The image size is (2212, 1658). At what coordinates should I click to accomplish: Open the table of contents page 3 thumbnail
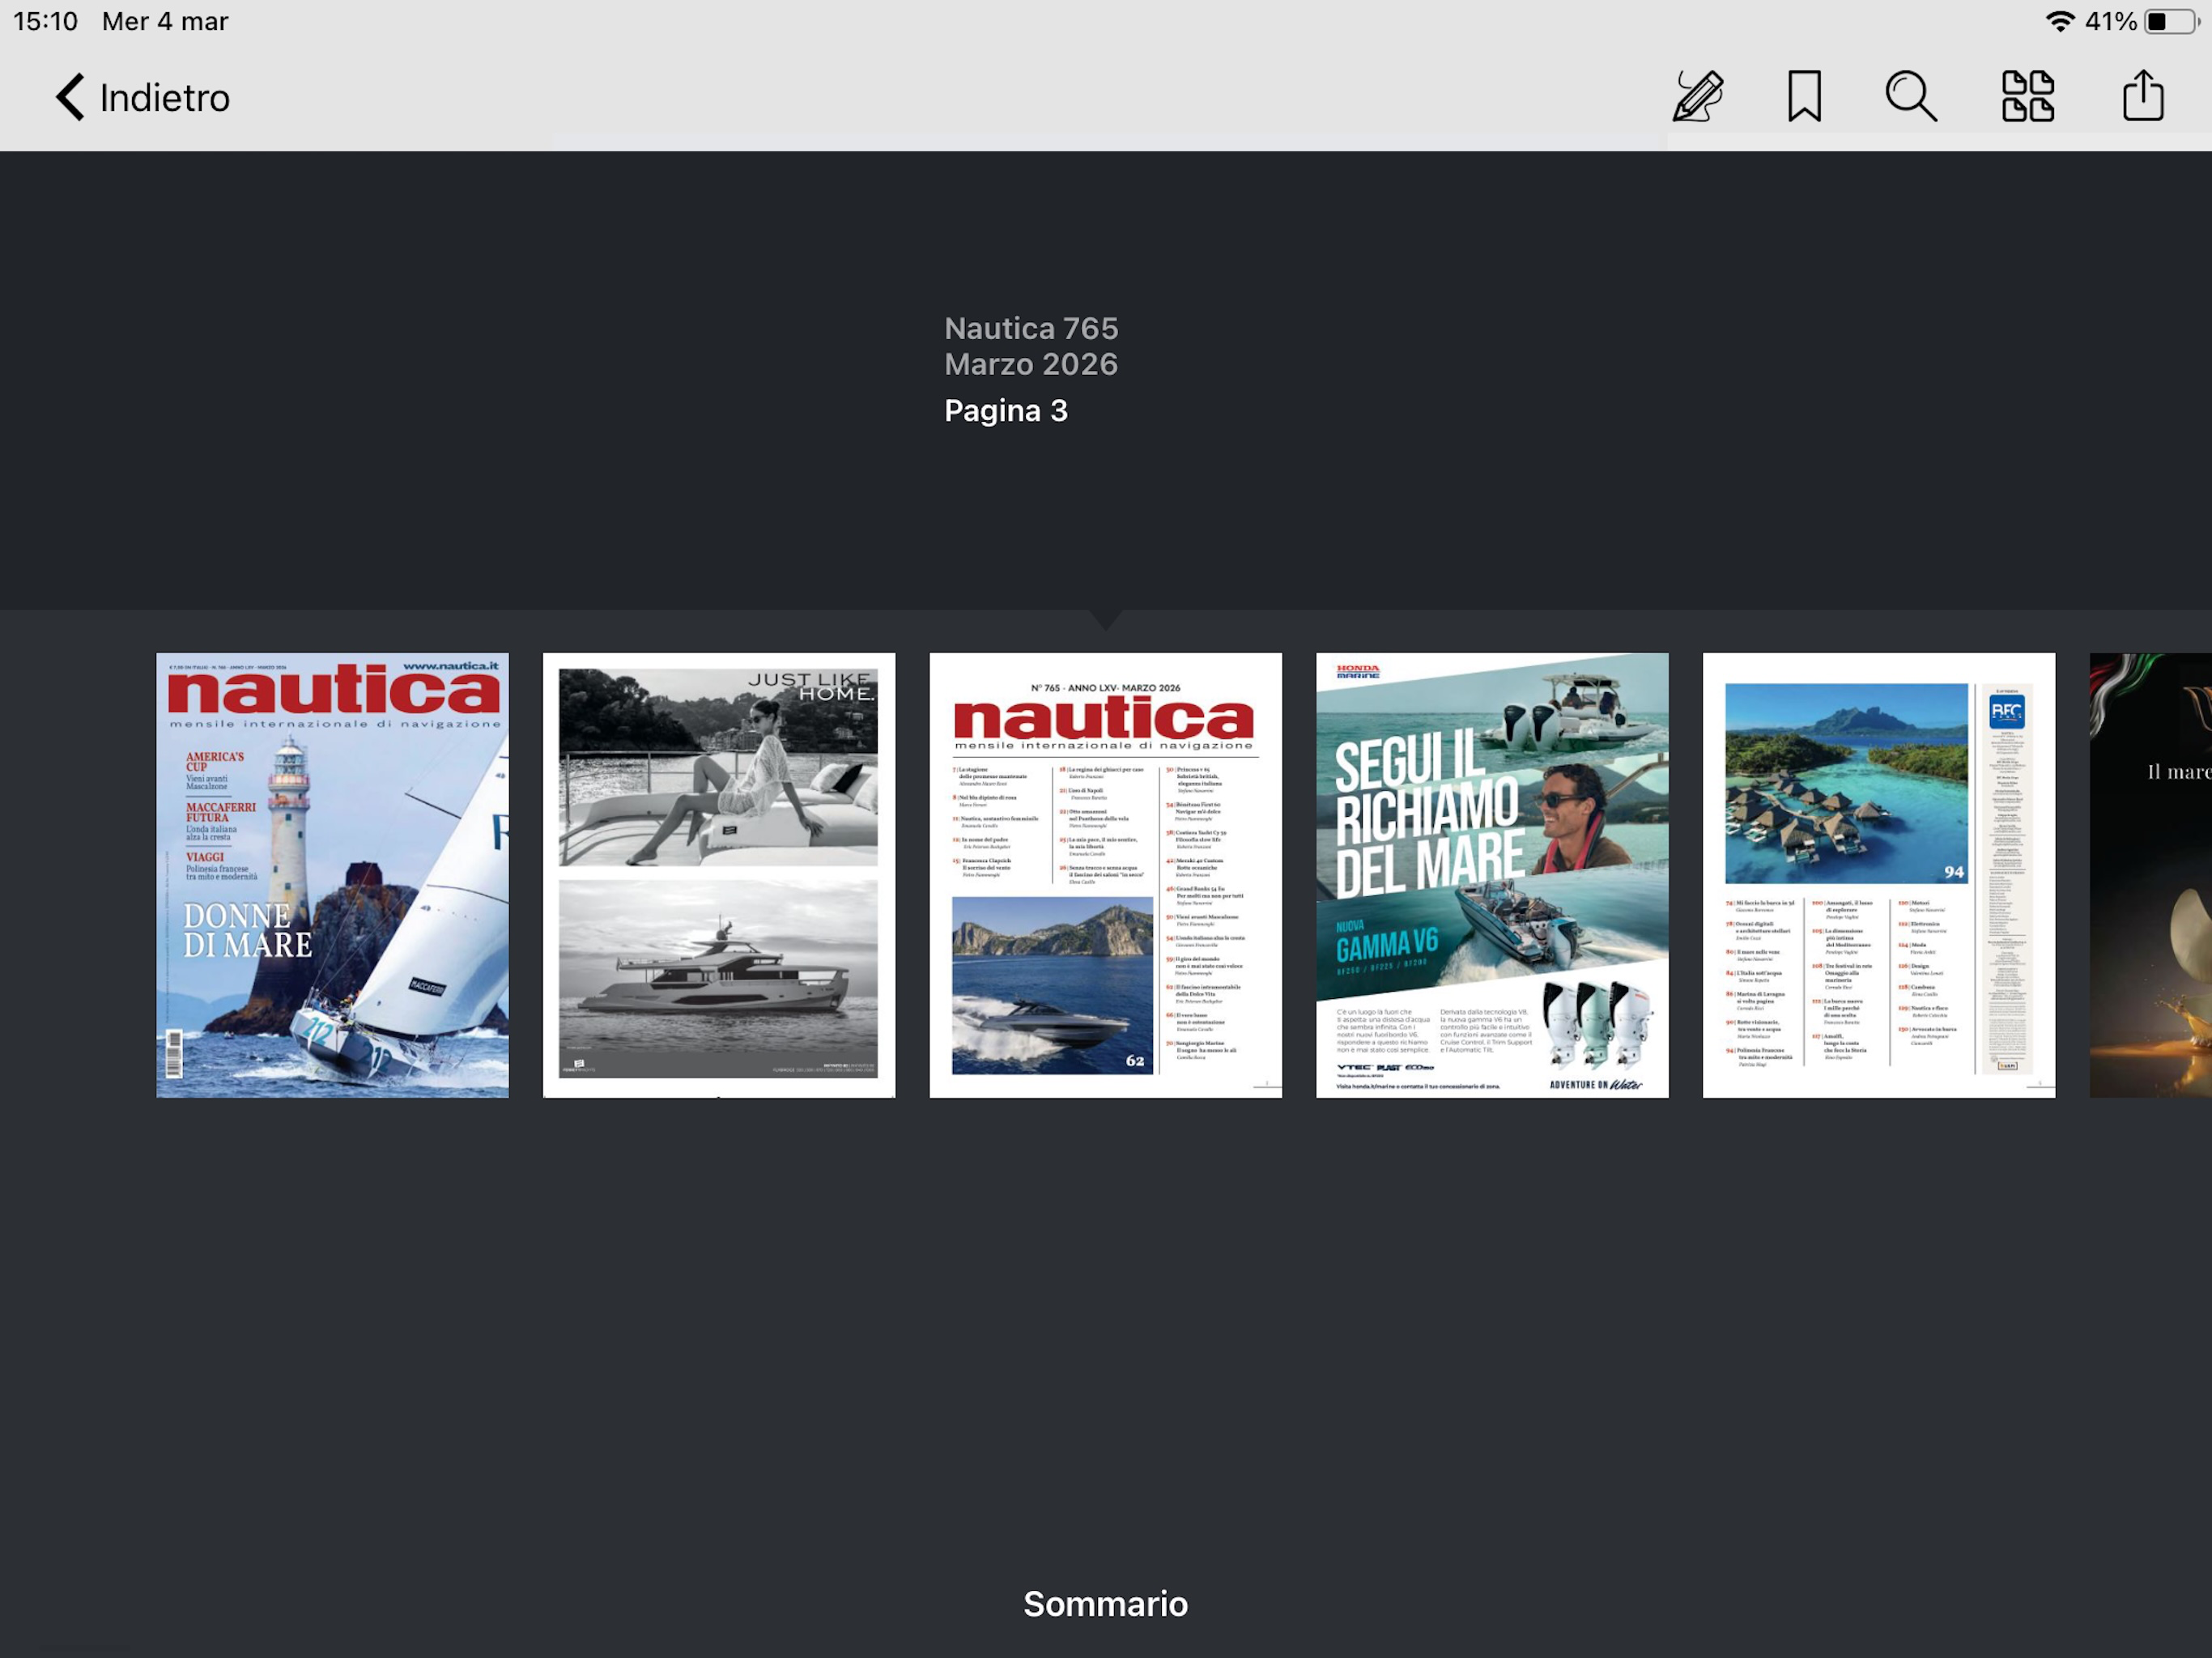[x=1105, y=875]
